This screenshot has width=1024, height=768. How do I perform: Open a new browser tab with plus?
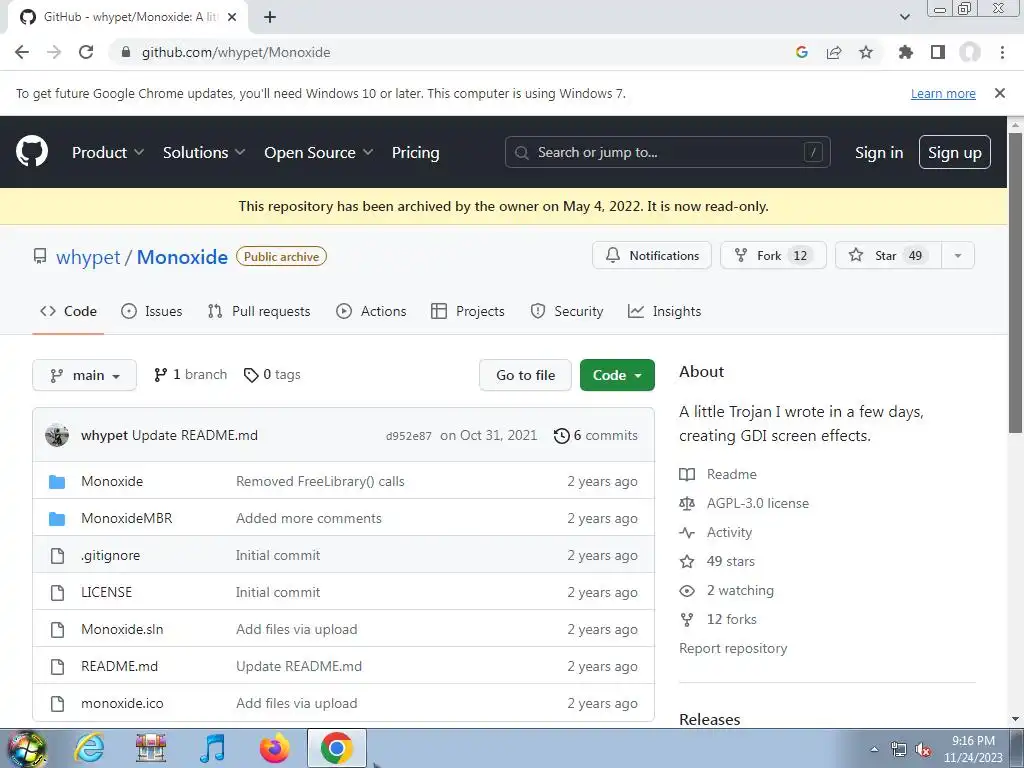tap(270, 17)
